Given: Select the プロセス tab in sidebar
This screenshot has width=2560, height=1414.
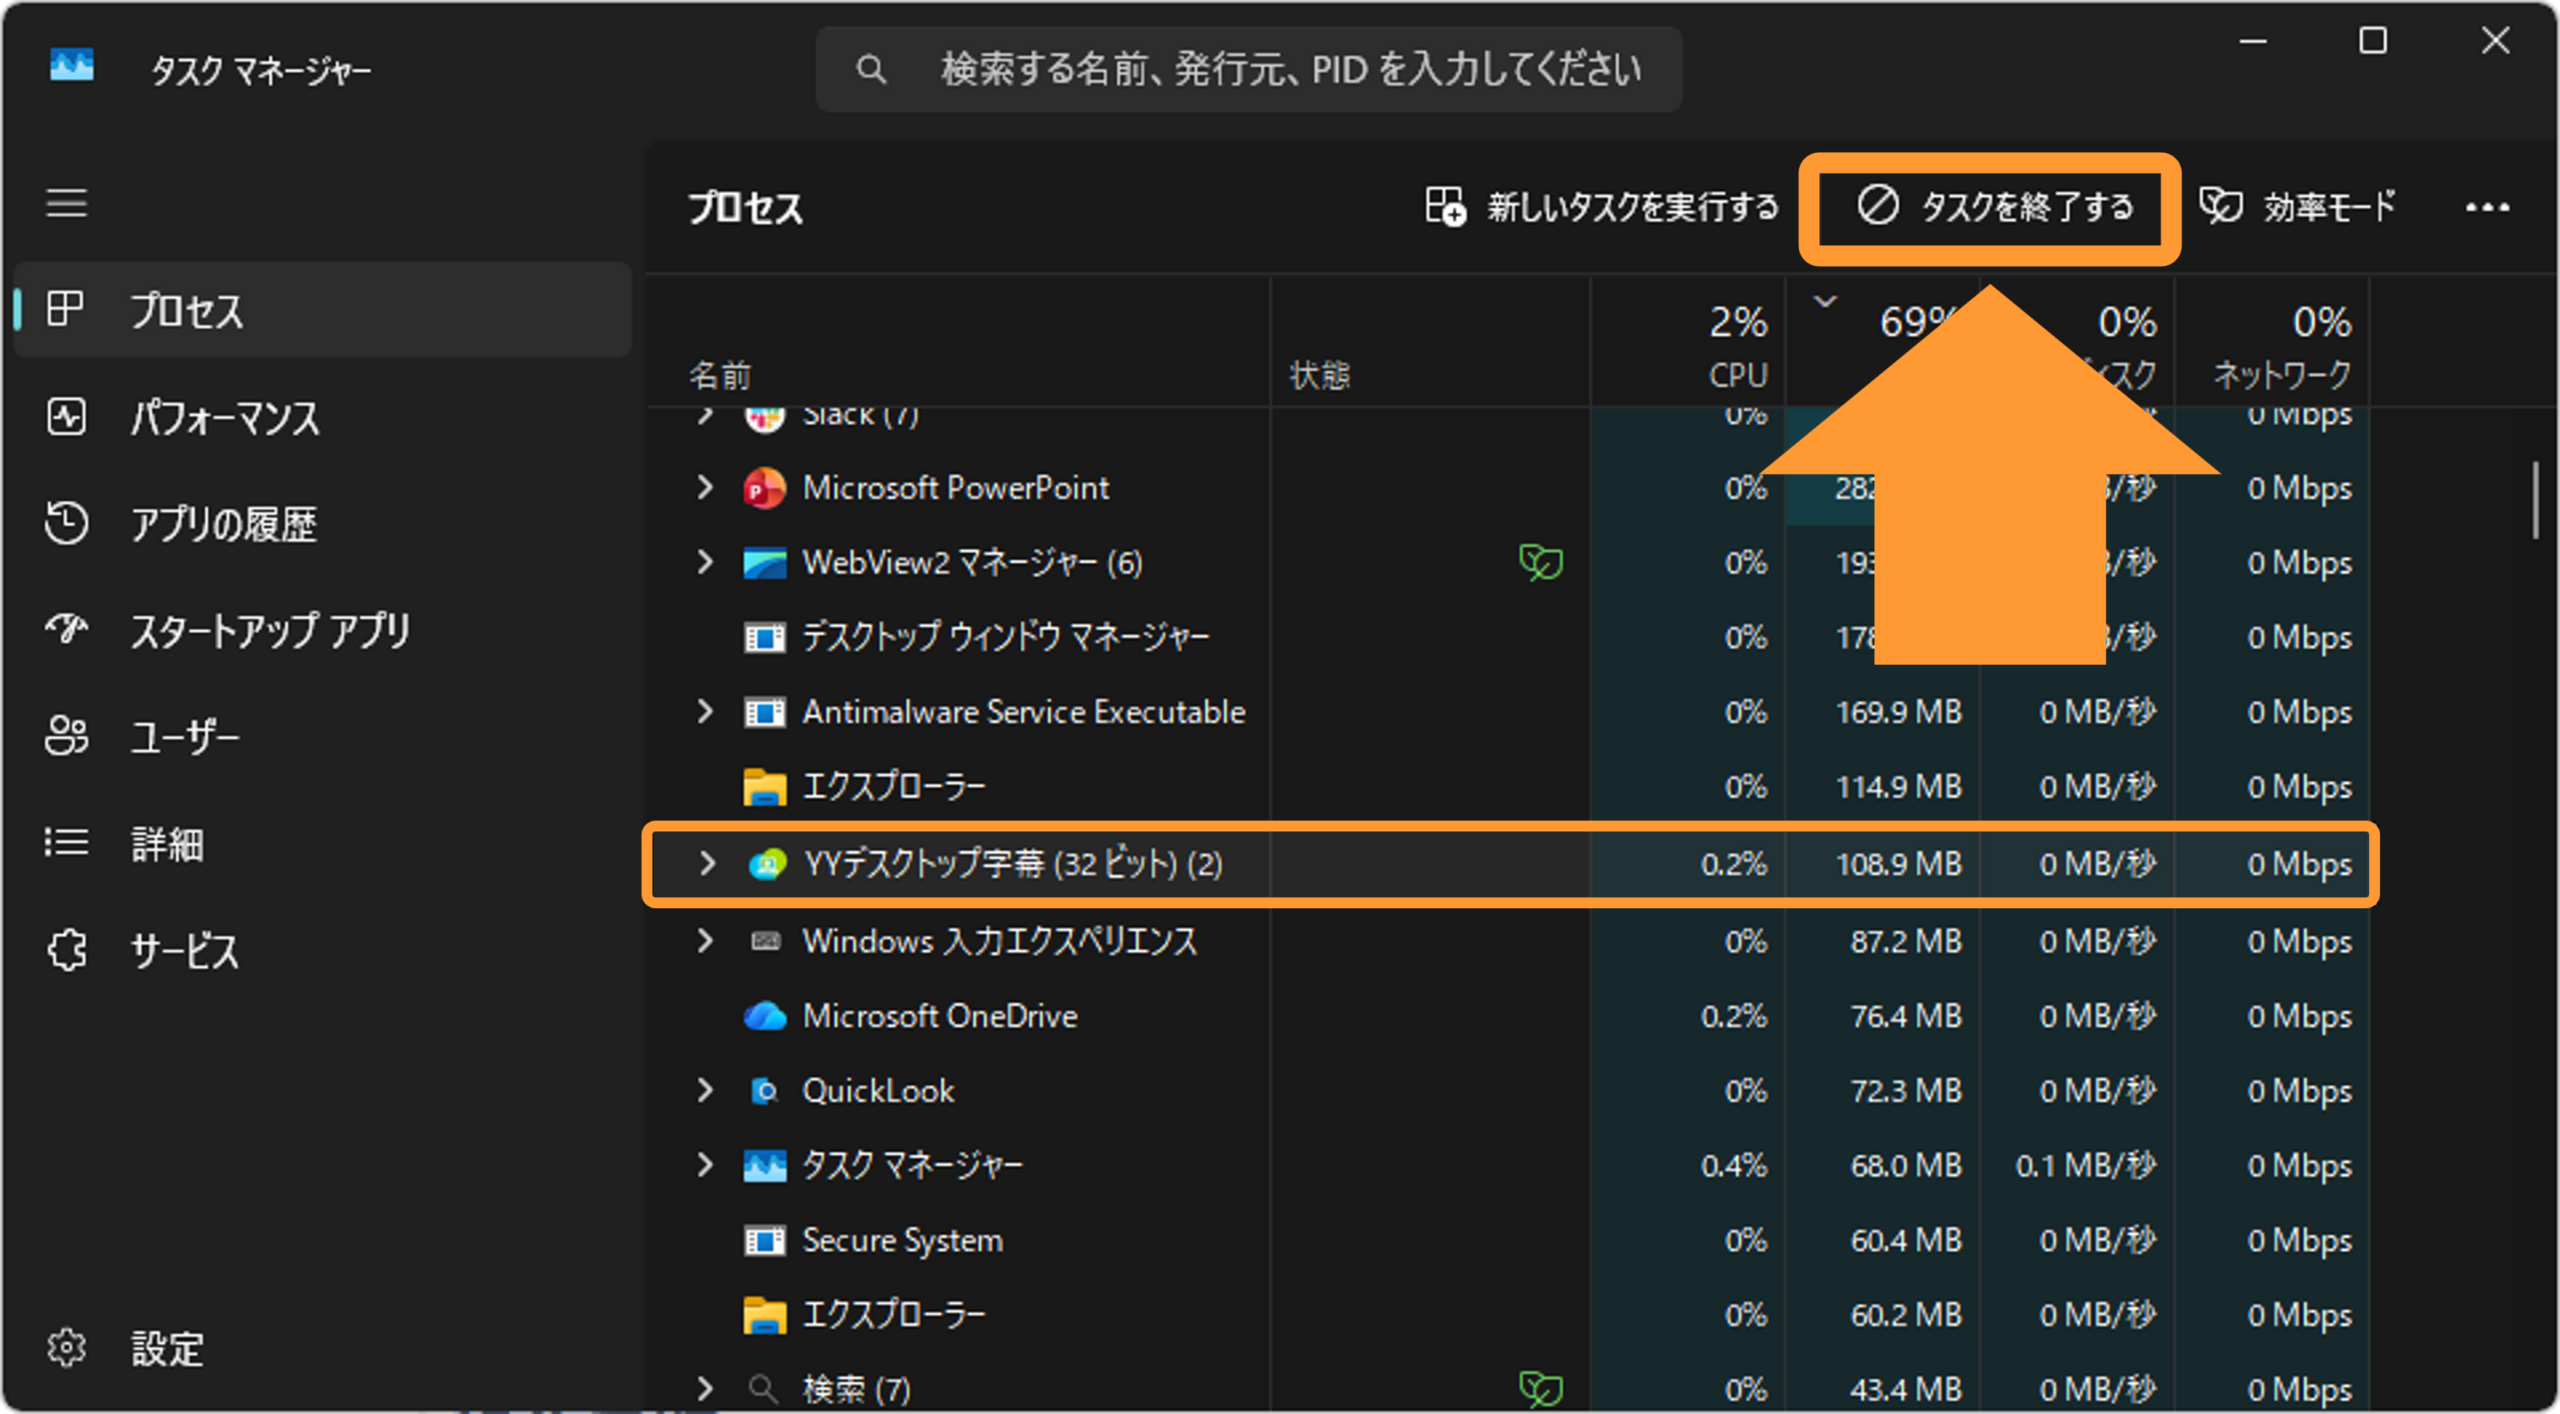Looking at the screenshot, I should point(322,310).
